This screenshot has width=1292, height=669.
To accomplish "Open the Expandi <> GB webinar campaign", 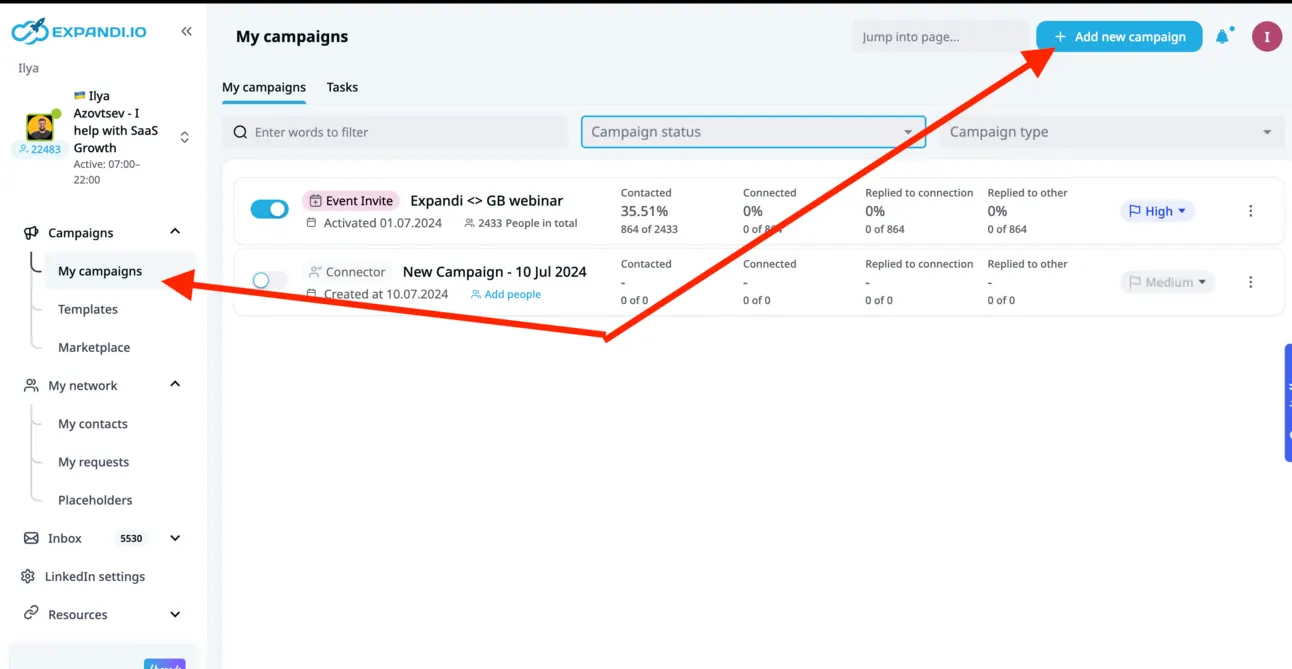I will point(486,200).
